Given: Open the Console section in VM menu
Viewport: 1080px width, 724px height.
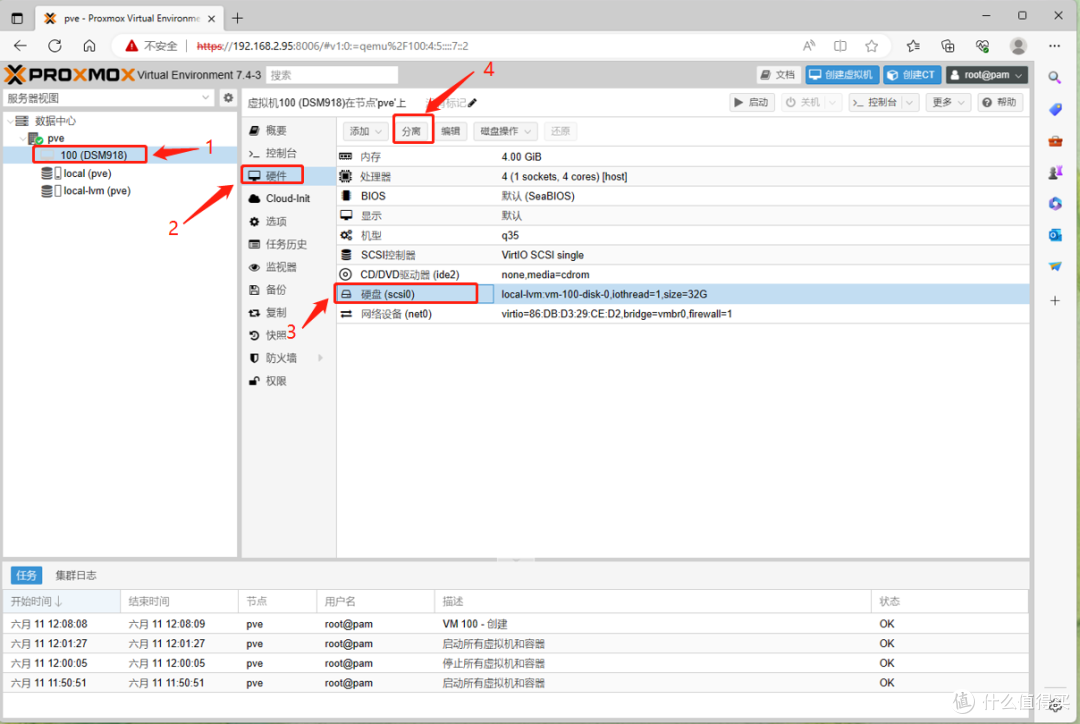Looking at the screenshot, I should [289, 153].
